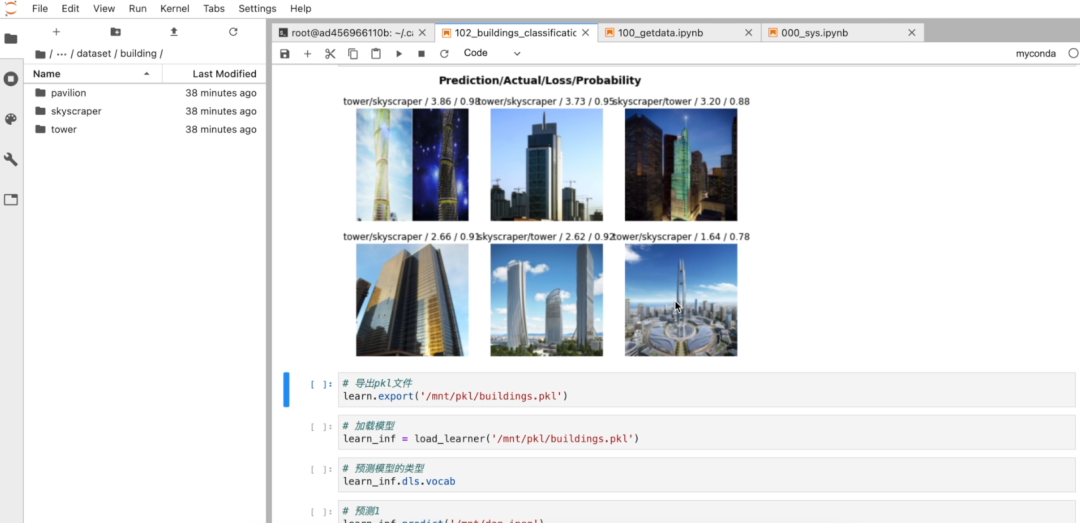Switch kernel by clicking myconda
Image resolution: width=1080 pixels, height=523 pixels.
pos(1035,54)
